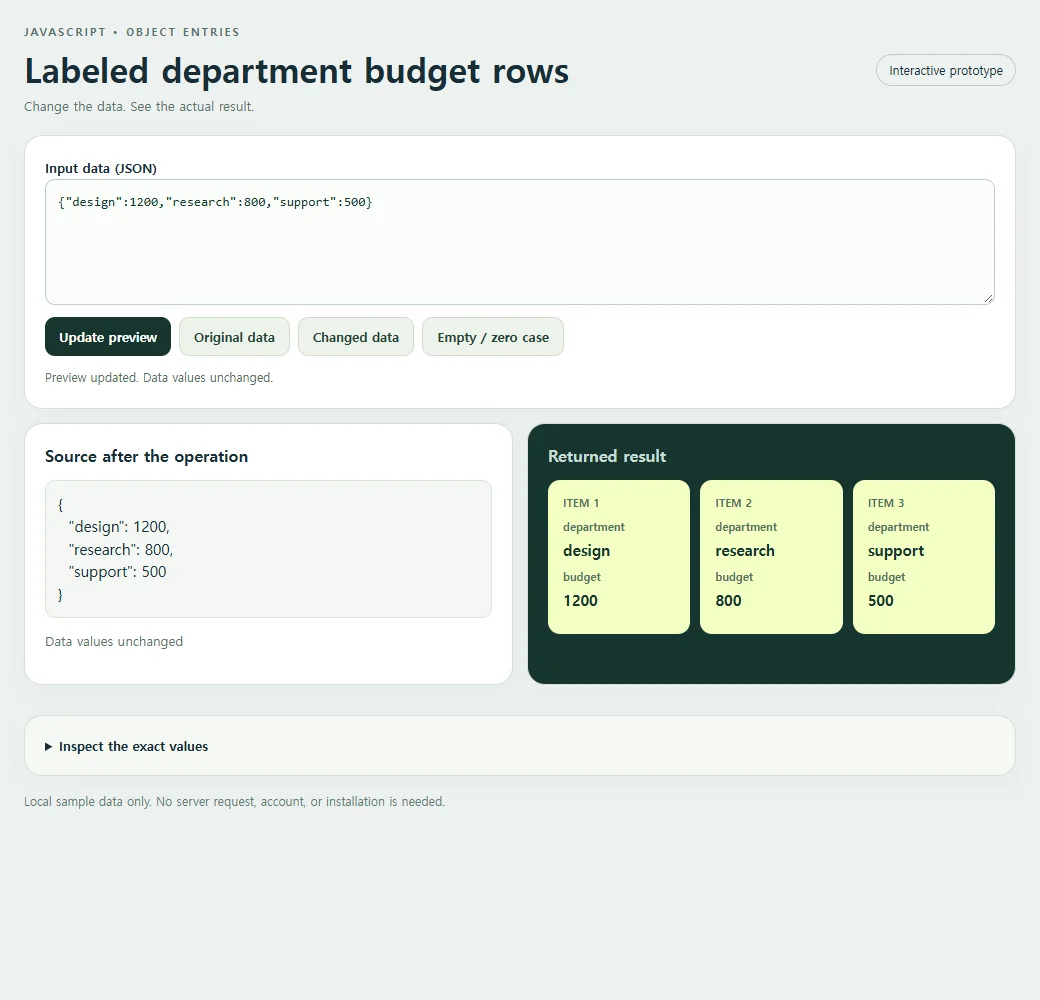This screenshot has width=1040, height=1000.
Task: Click the Preview updated status message
Action: pos(159,378)
